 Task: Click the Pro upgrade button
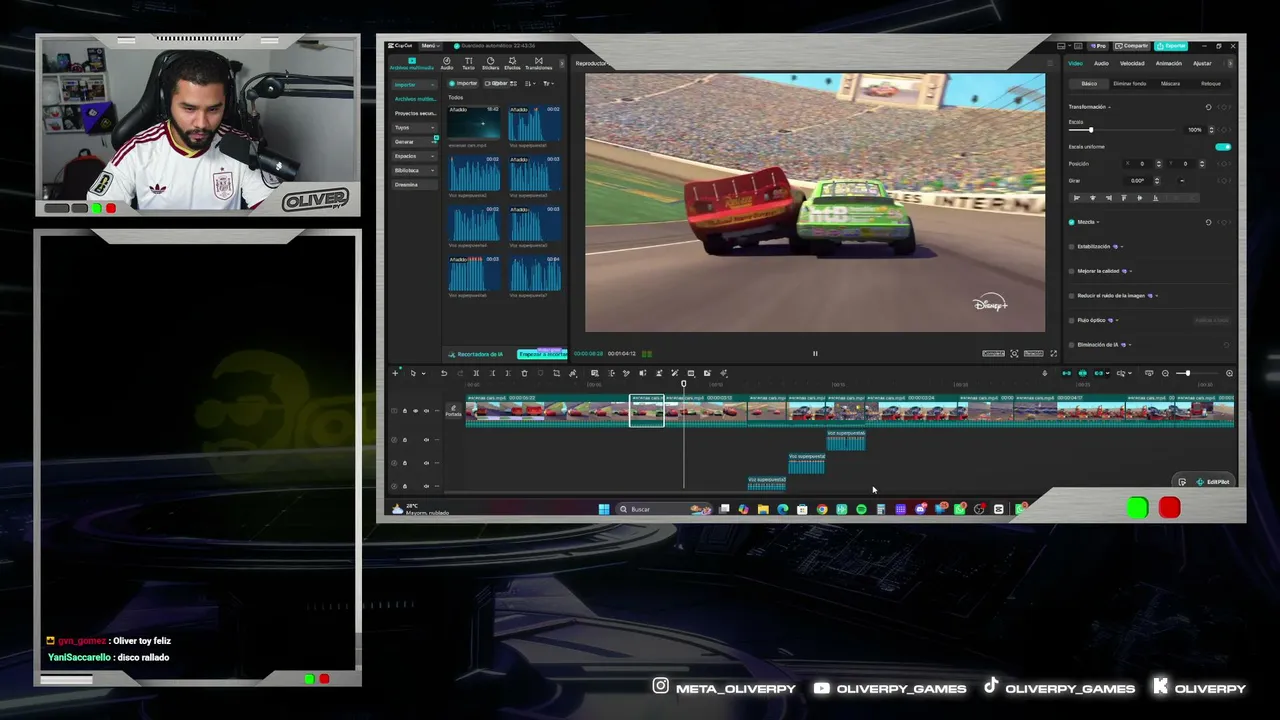(x=1098, y=46)
